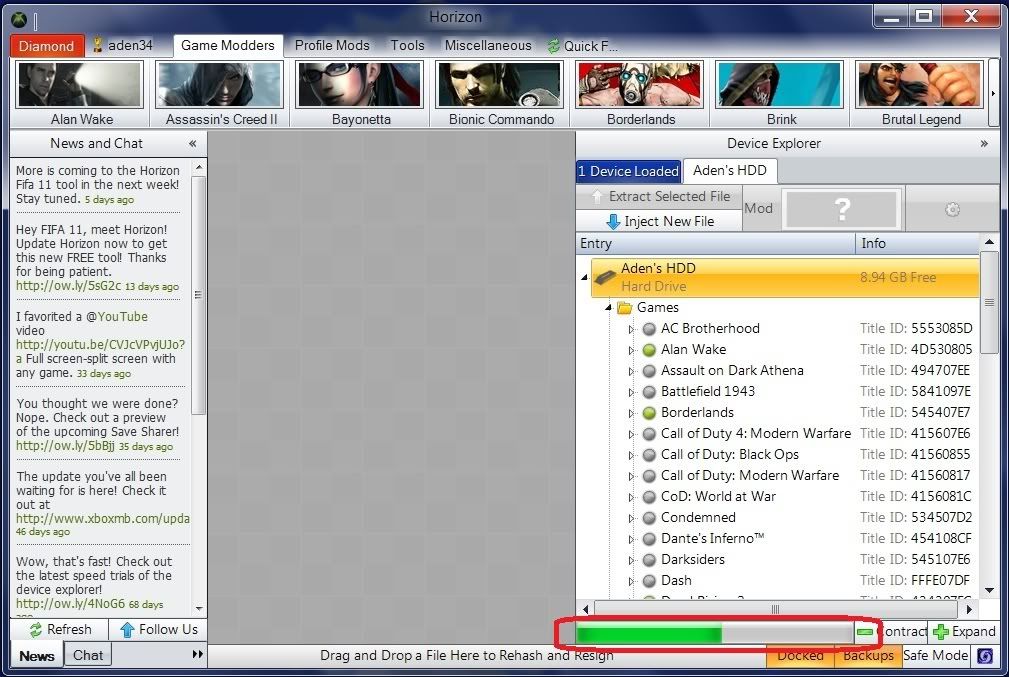1009x677 pixels.
Task: Expand the Alan Wake tree entry
Action: pos(631,351)
